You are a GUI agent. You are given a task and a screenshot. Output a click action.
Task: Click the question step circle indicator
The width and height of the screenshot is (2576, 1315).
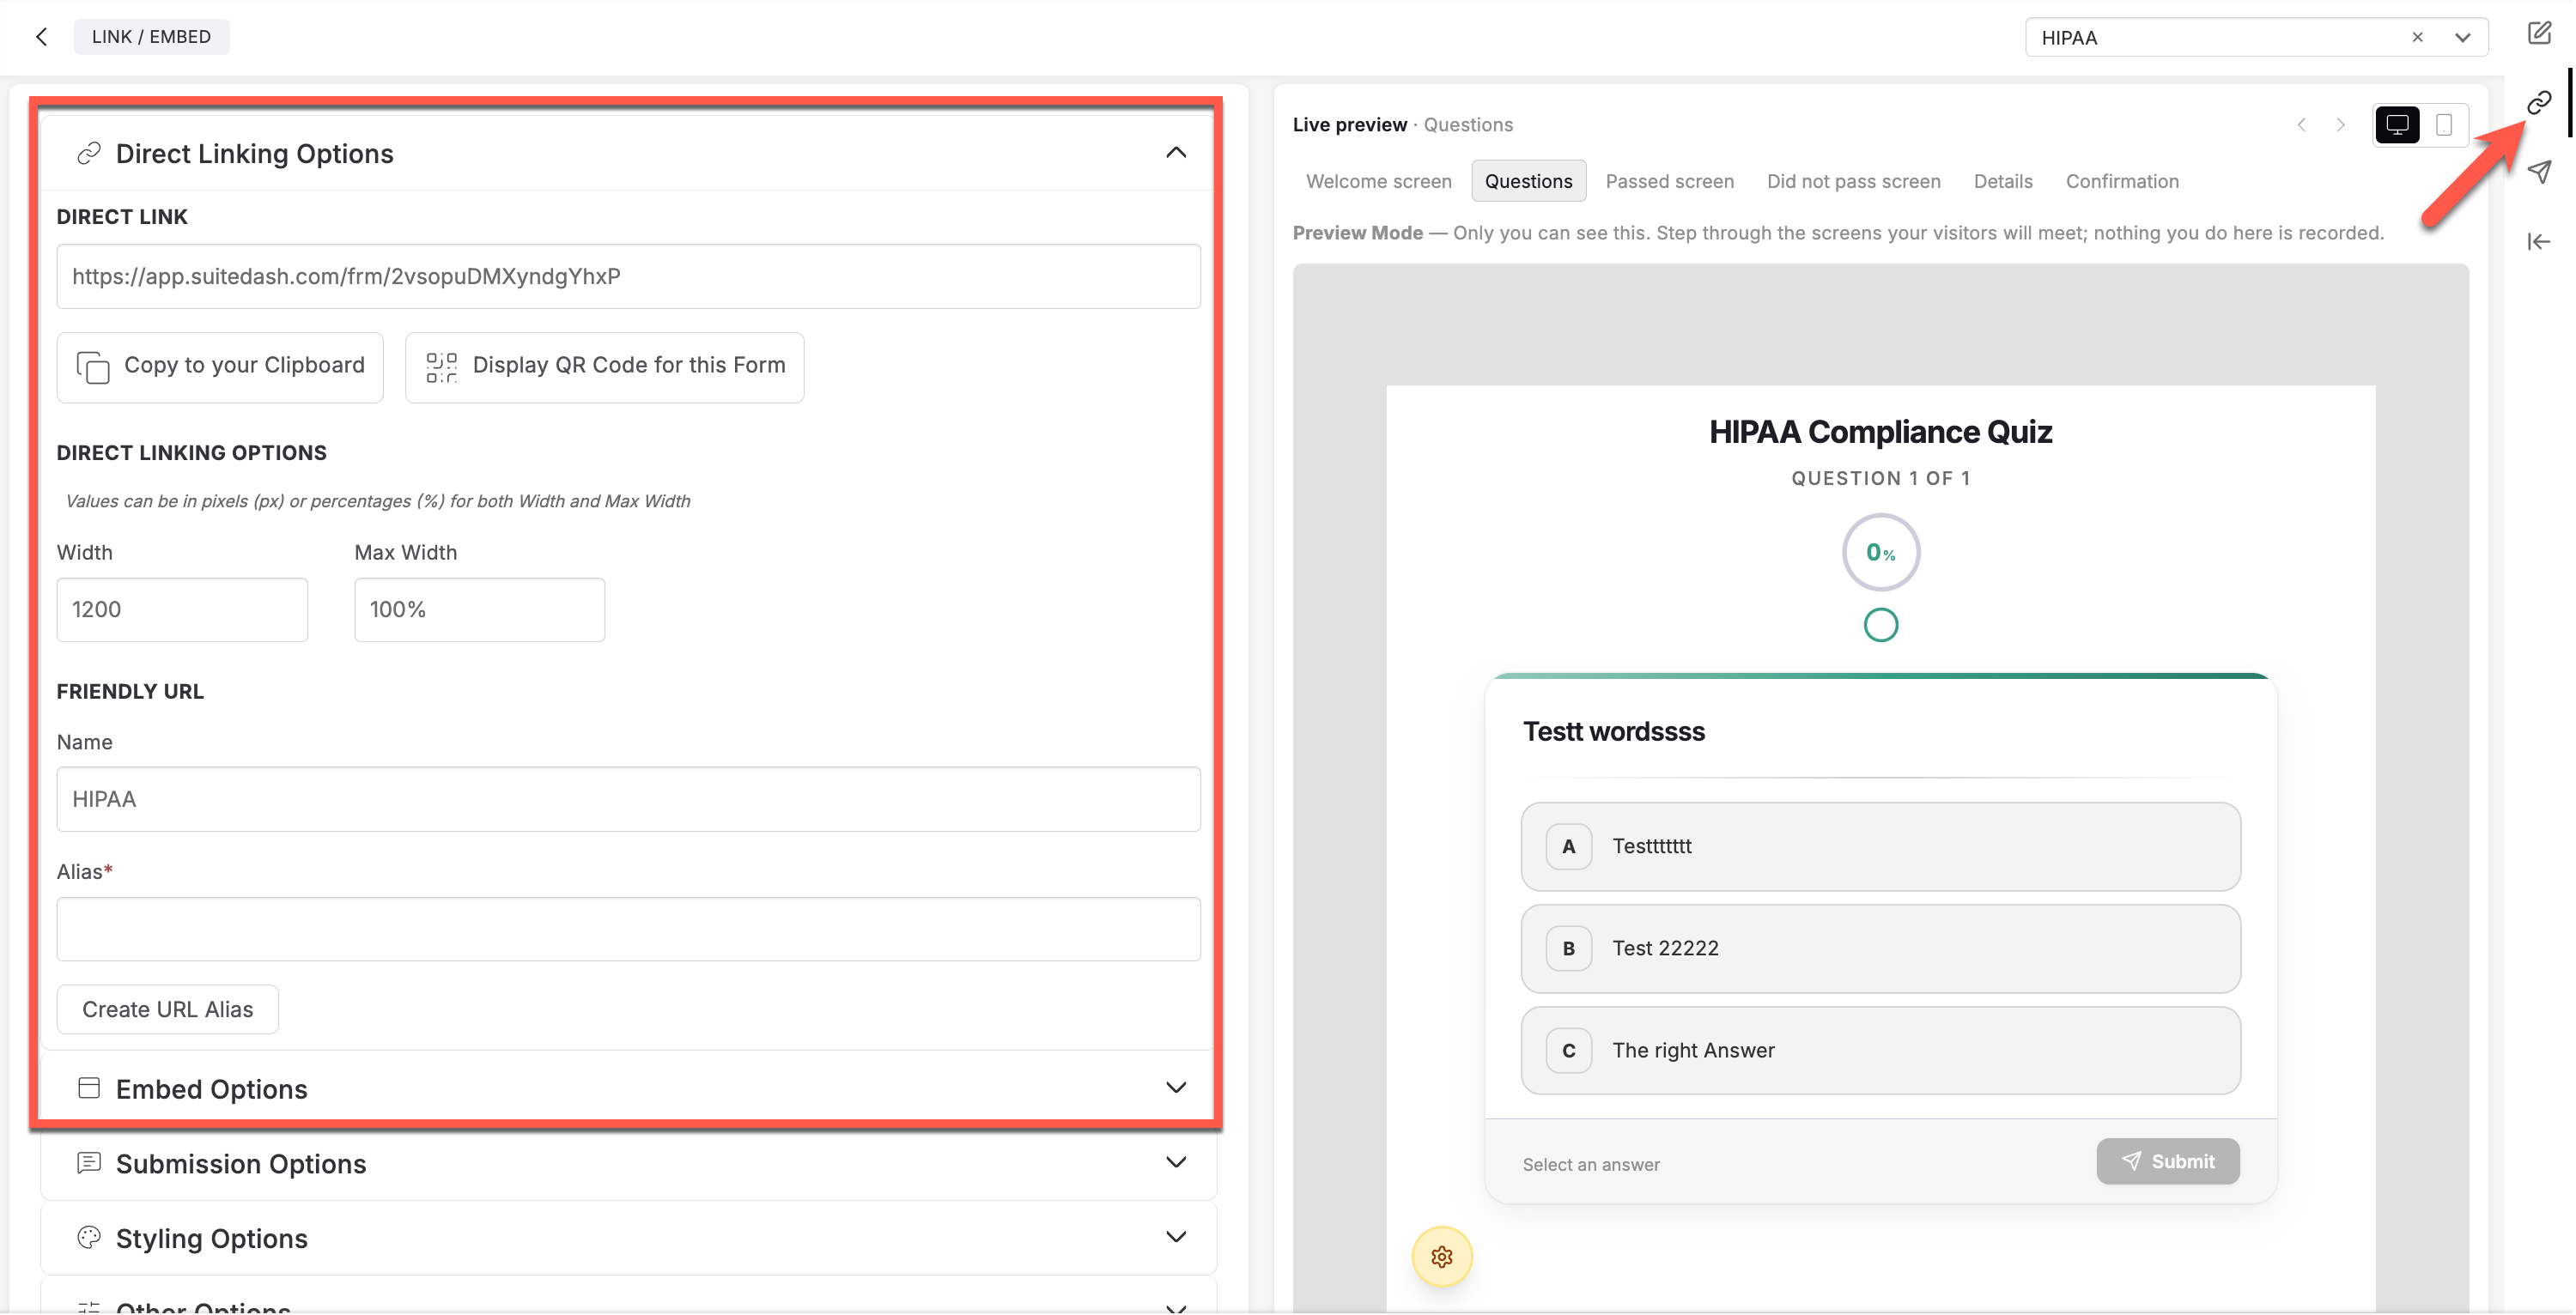point(1880,625)
